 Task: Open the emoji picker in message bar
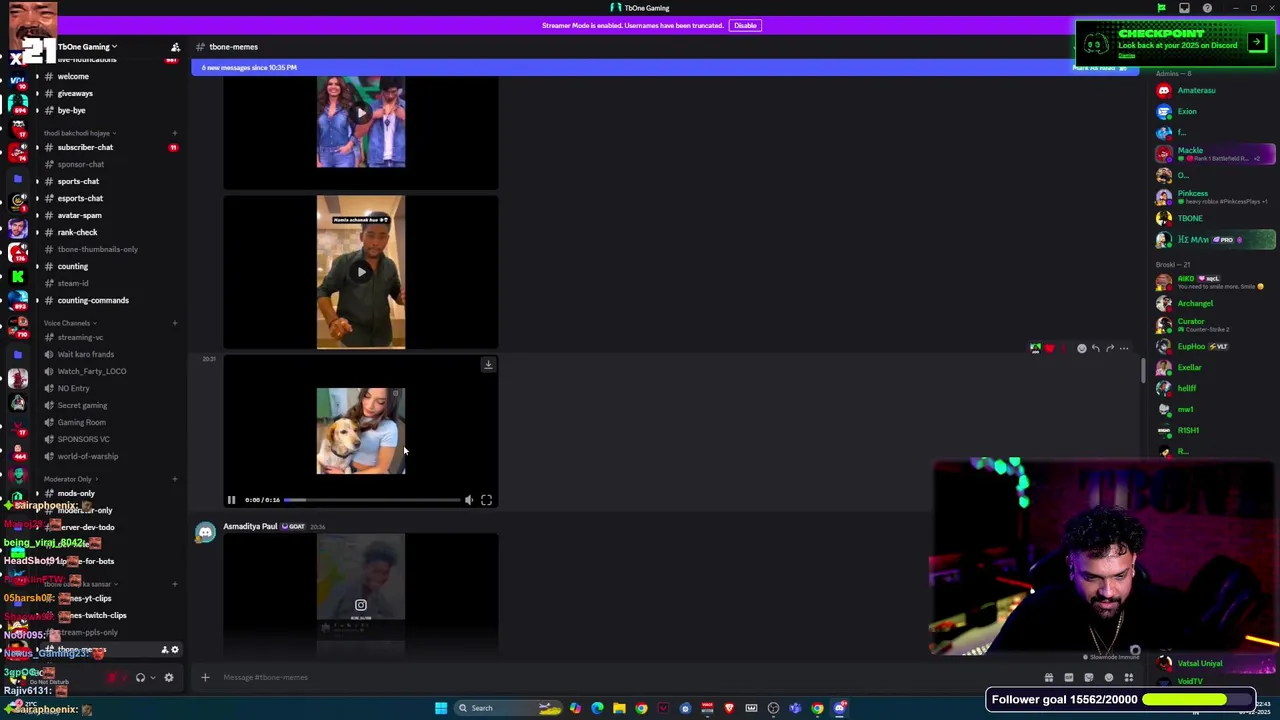tap(1109, 678)
